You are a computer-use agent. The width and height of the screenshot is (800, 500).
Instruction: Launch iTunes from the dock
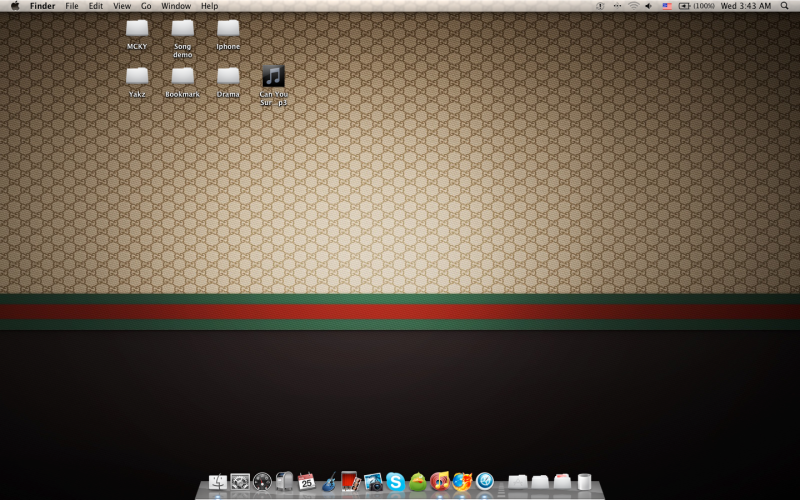coord(439,482)
